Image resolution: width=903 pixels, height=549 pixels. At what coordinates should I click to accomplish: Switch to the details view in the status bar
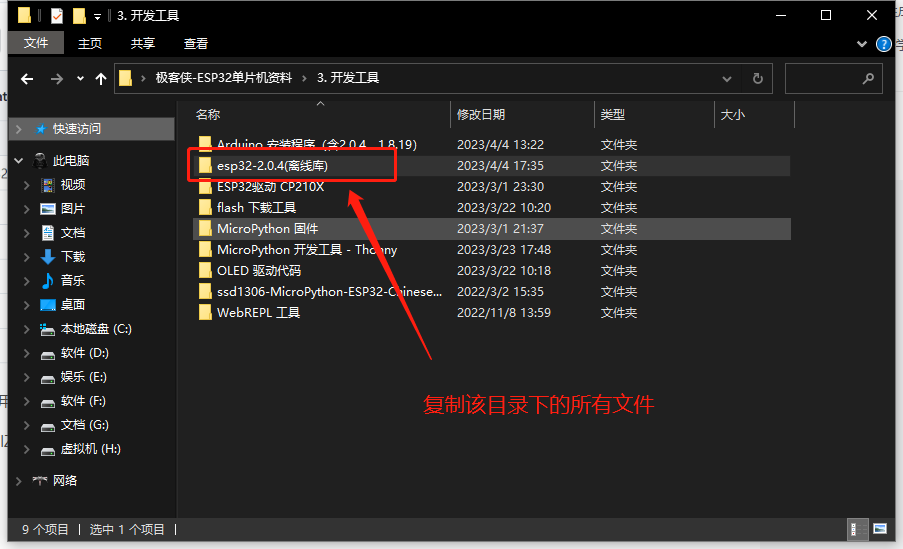coord(857,528)
